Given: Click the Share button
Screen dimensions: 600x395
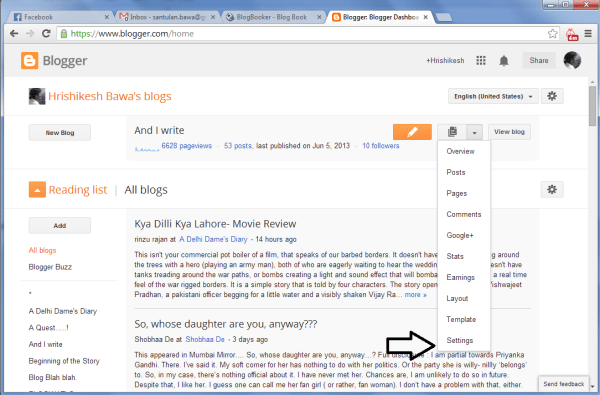Looking at the screenshot, I should click(x=539, y=60).
